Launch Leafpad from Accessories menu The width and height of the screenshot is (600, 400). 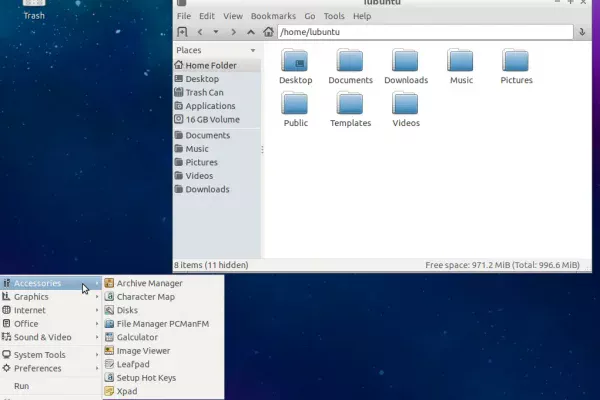[x=132, y=364]
